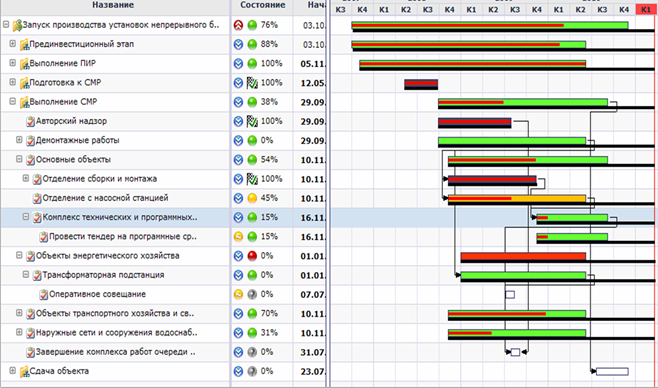Click red priority icon in top project row
Screen dimensions: 658x388
pos(238,25)
